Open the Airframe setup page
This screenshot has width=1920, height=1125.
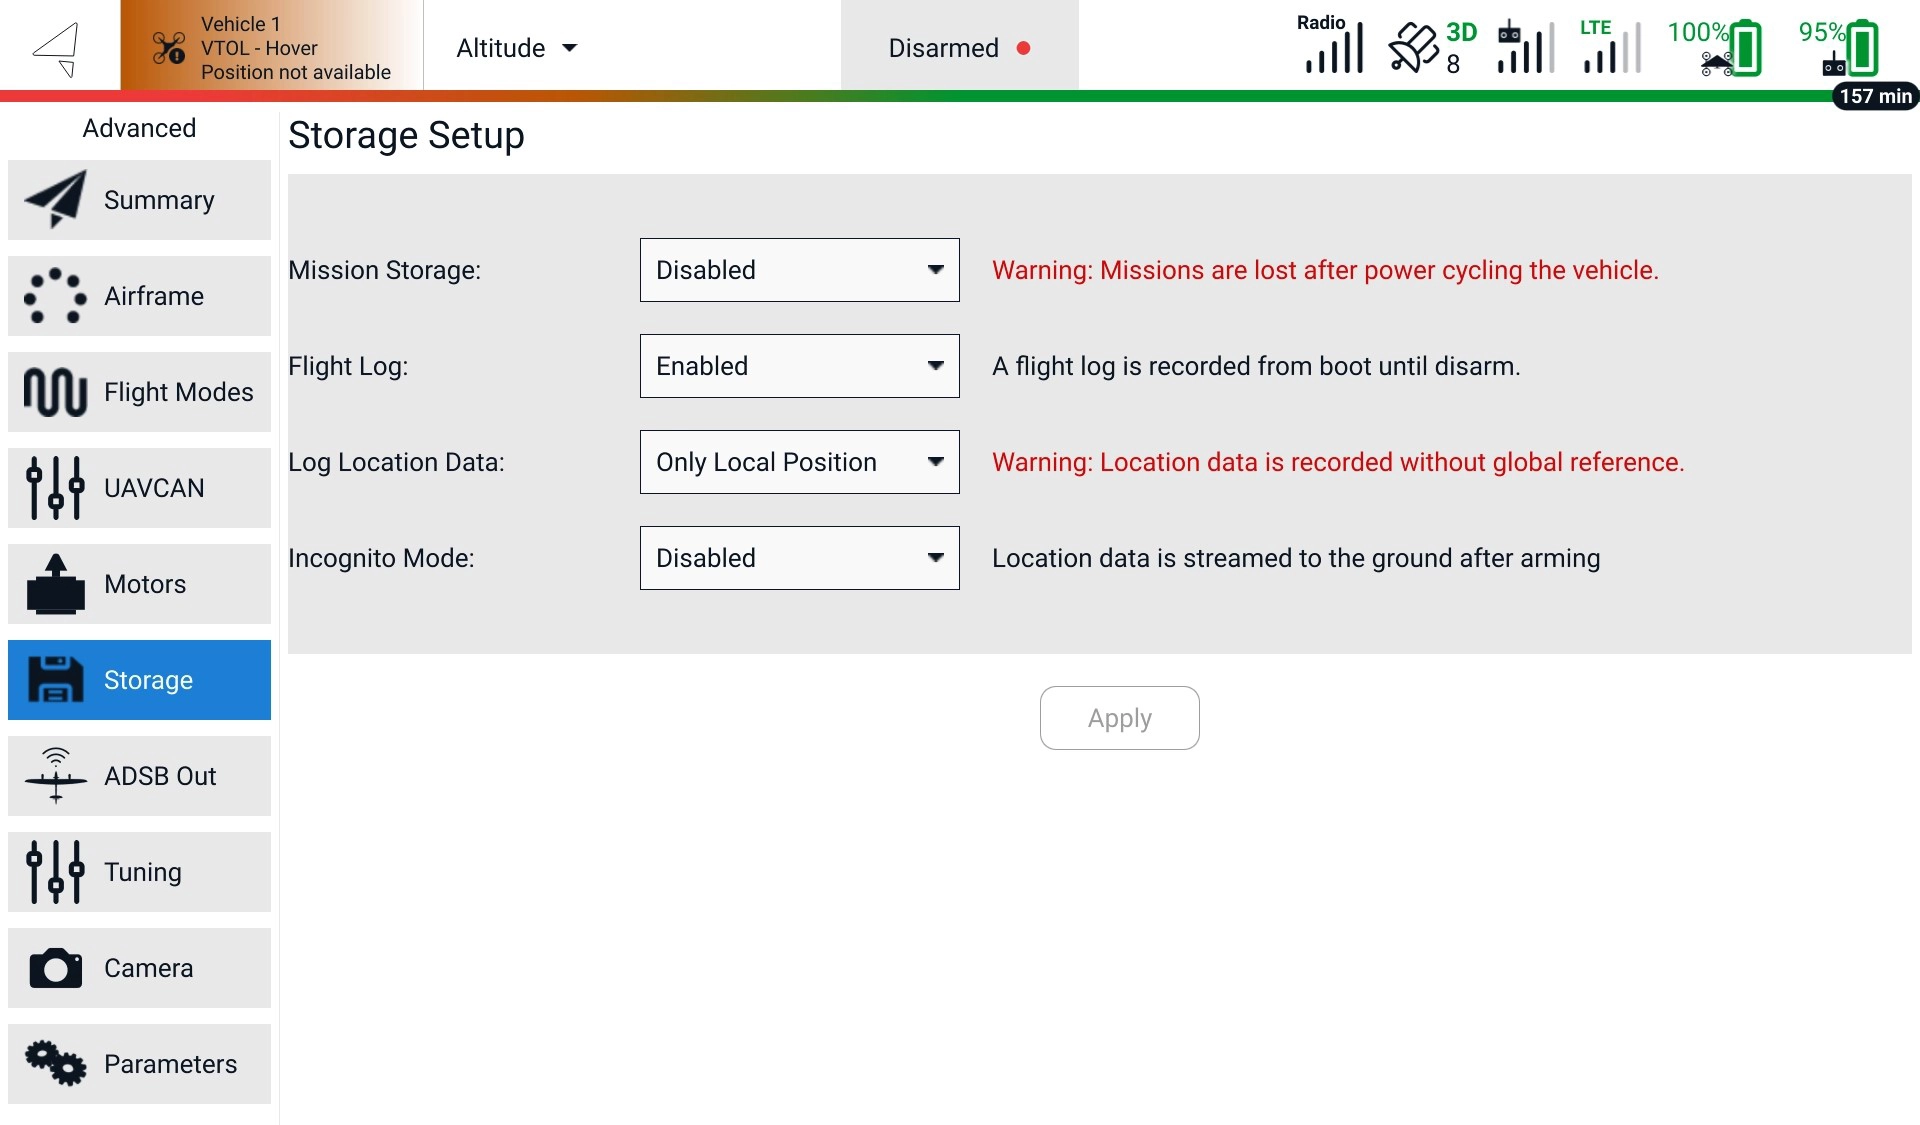[139, 296]
